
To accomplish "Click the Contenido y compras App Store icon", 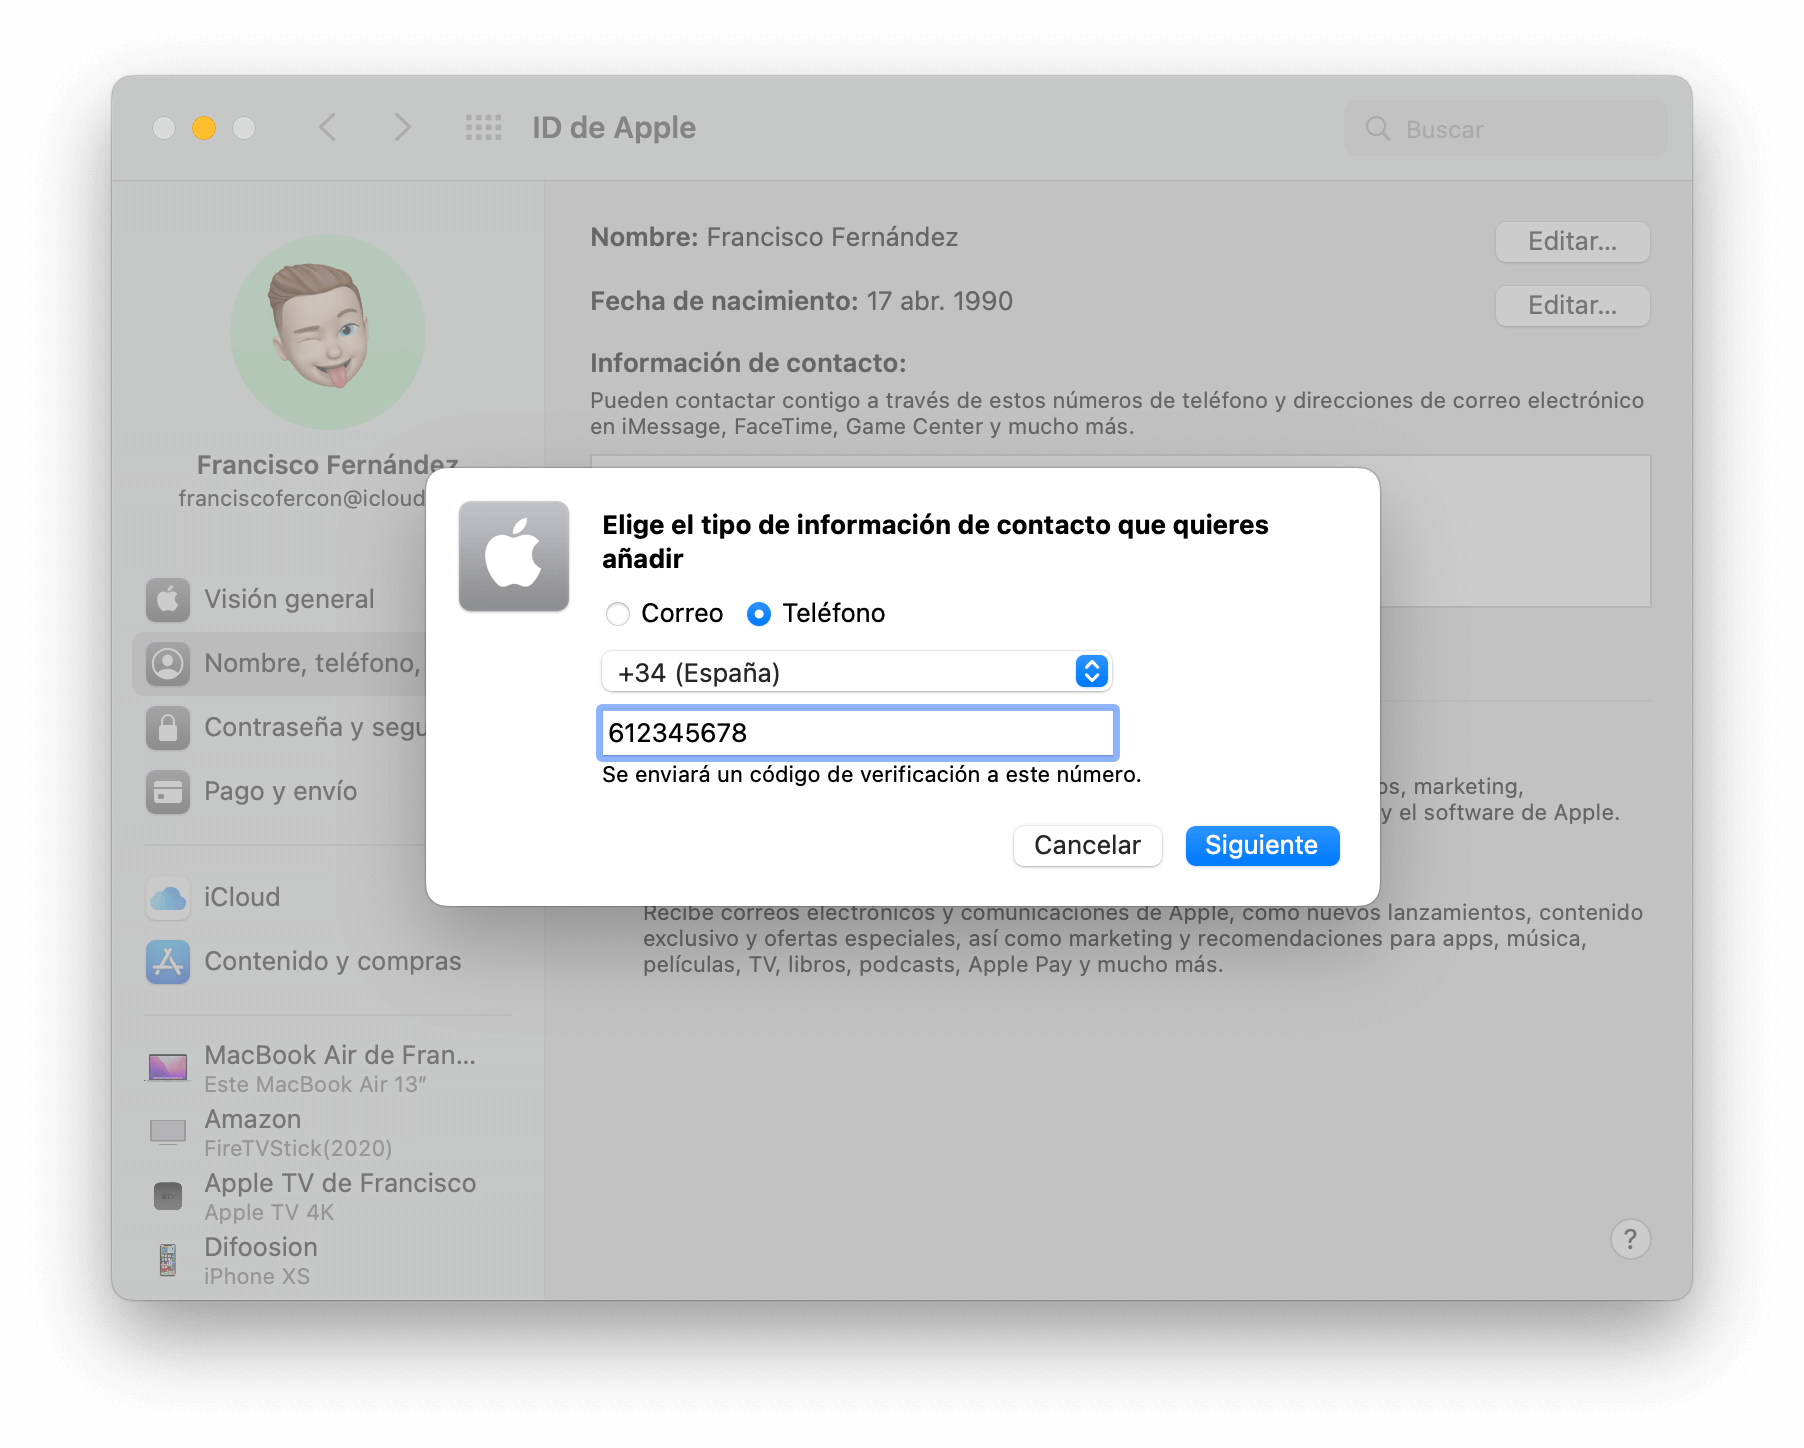I will pos(168,961).
